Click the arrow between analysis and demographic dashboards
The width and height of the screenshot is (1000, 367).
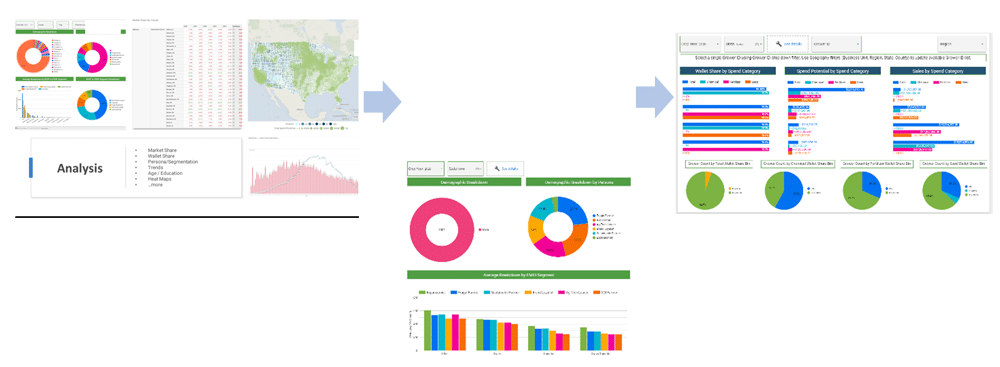pyautogui.click(x=382, y=101)
